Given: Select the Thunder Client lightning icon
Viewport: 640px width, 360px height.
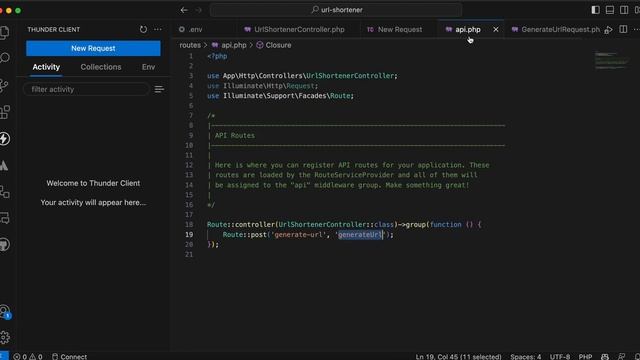Looking at the screenshot, I should [4, 139].
